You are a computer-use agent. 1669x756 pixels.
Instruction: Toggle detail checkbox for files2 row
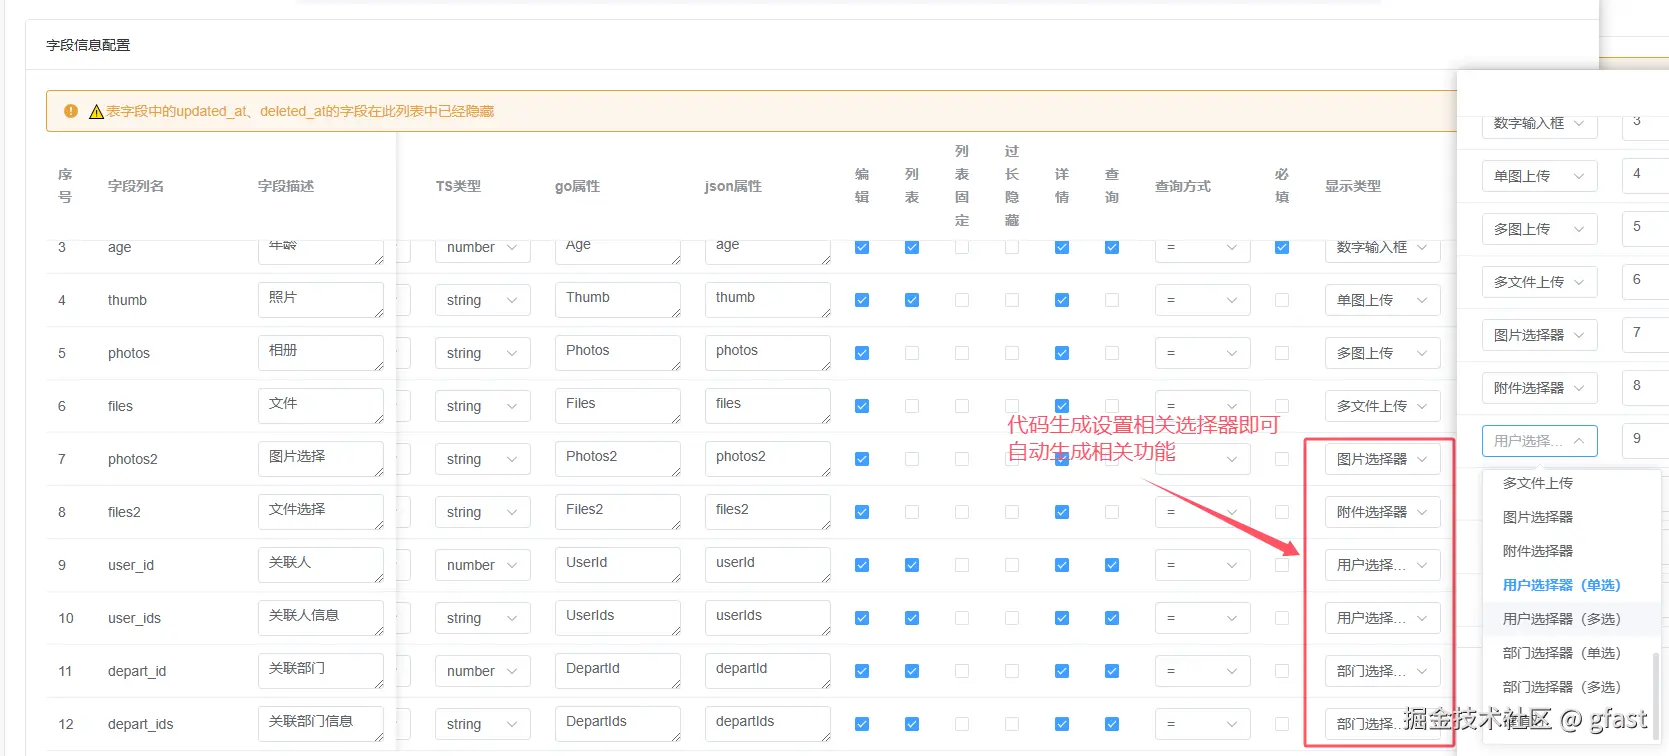(x=1062, y=512)
